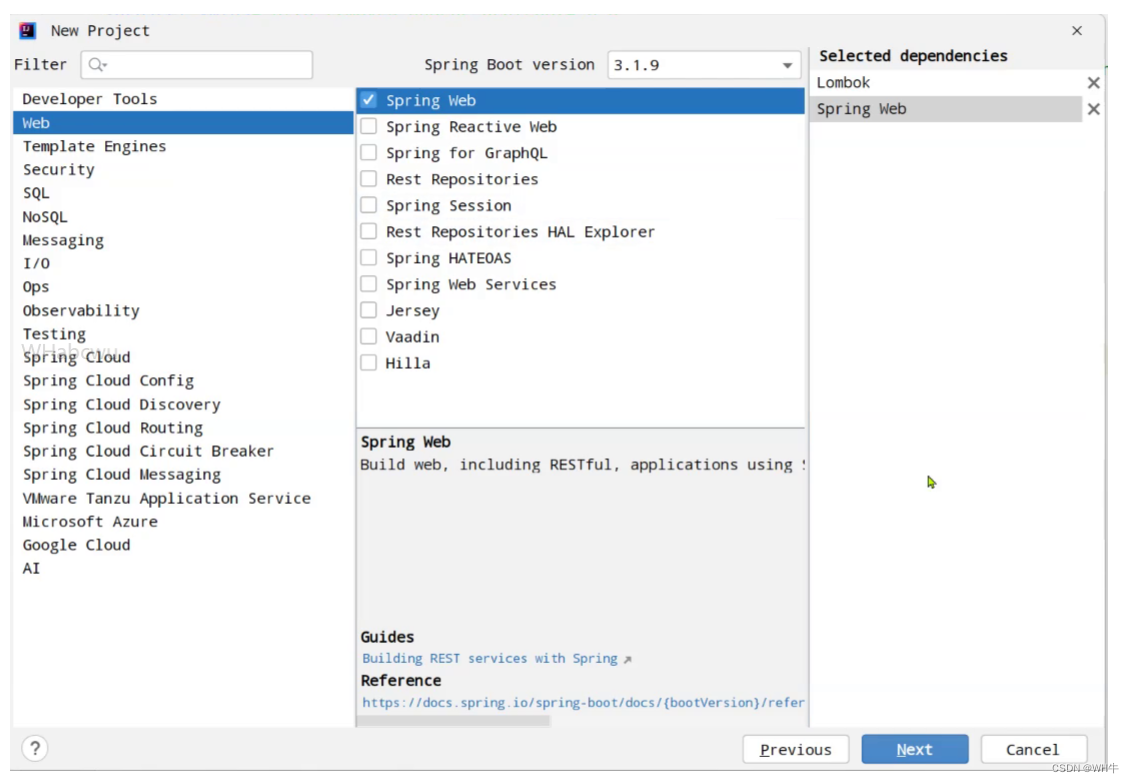Choose the Security category
Image resolution: width=1134 pixels, height=783 pixels.
pos(183,170)
